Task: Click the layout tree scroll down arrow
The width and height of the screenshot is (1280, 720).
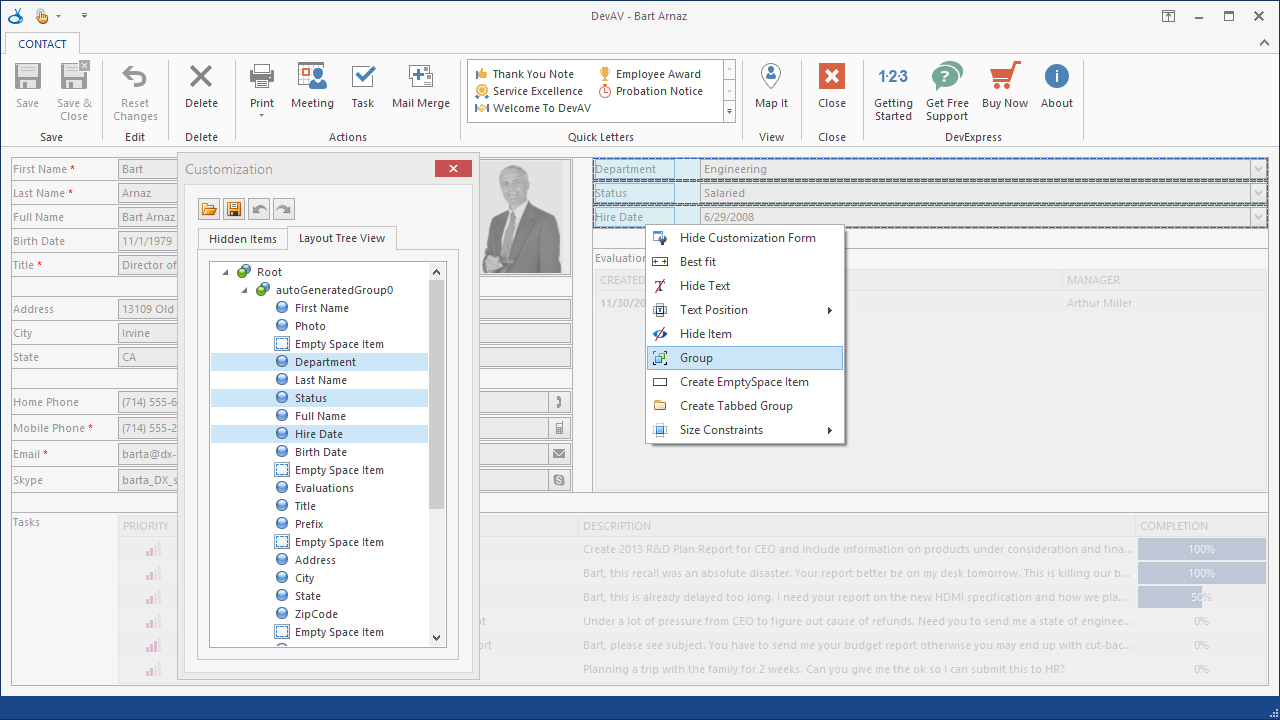Action: (436, 637)
